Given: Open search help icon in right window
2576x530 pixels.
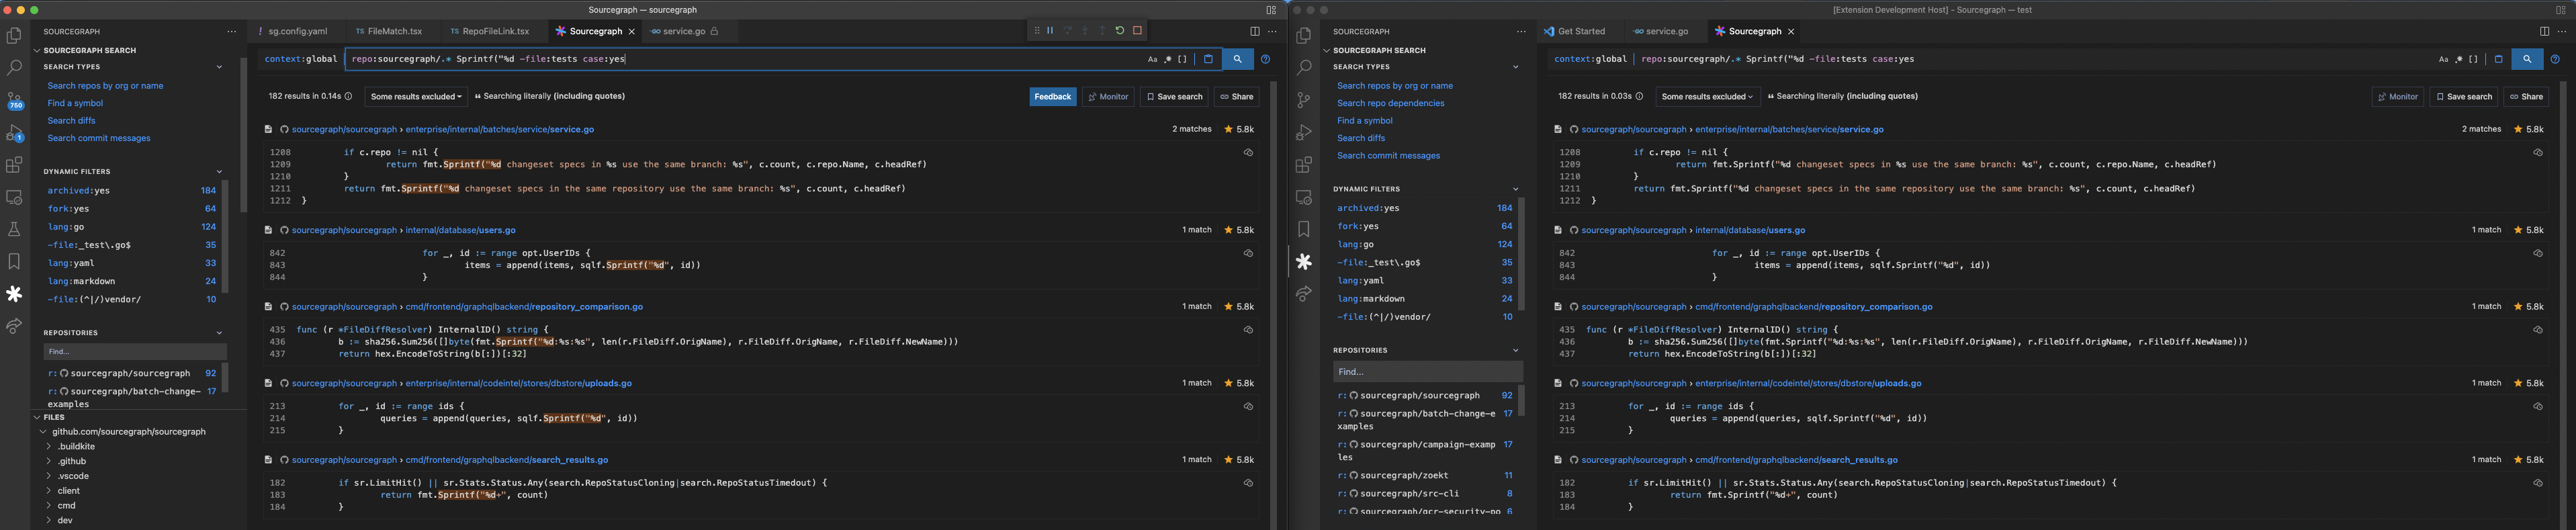Looking at the screenshot, I should tap(2555, 59).
